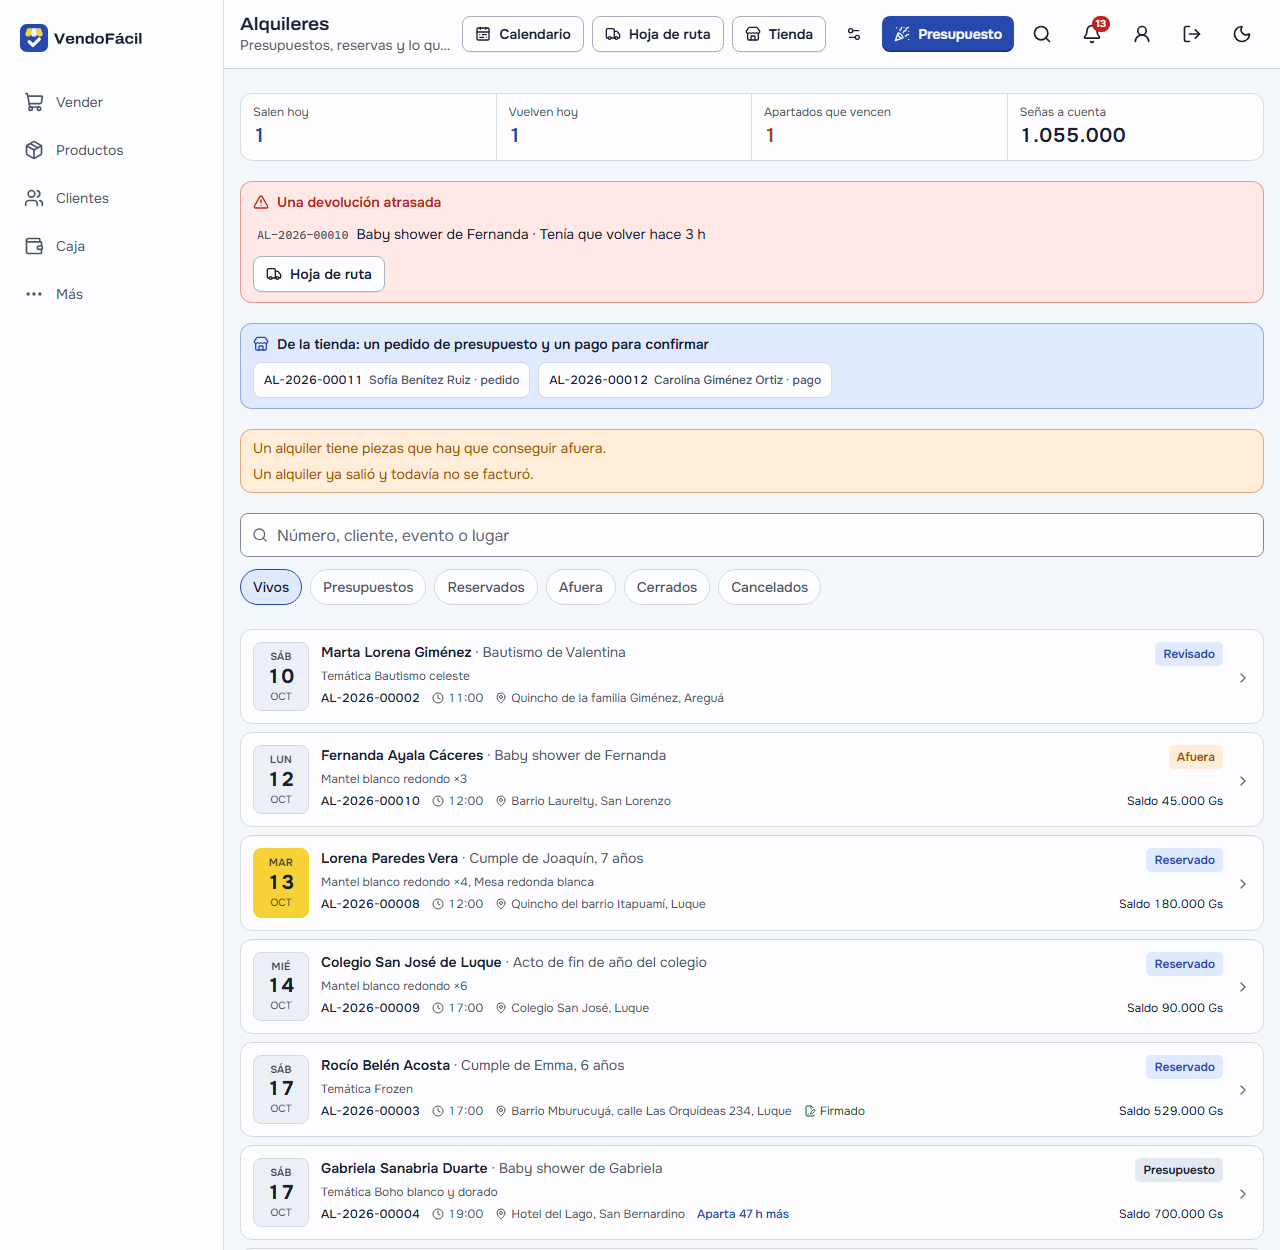Click the Firmado signed document icon
Image resolution: width=1280 pixels, height=1250 pixels.
(810, 1111)
